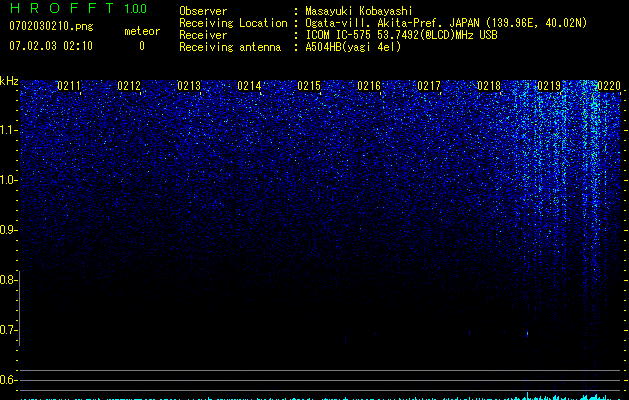Screen dimensions: 629x400
Task: Select the Ogata-vill. Akita-Pref. JAPAN location text
Action: [x=446, y=23]
